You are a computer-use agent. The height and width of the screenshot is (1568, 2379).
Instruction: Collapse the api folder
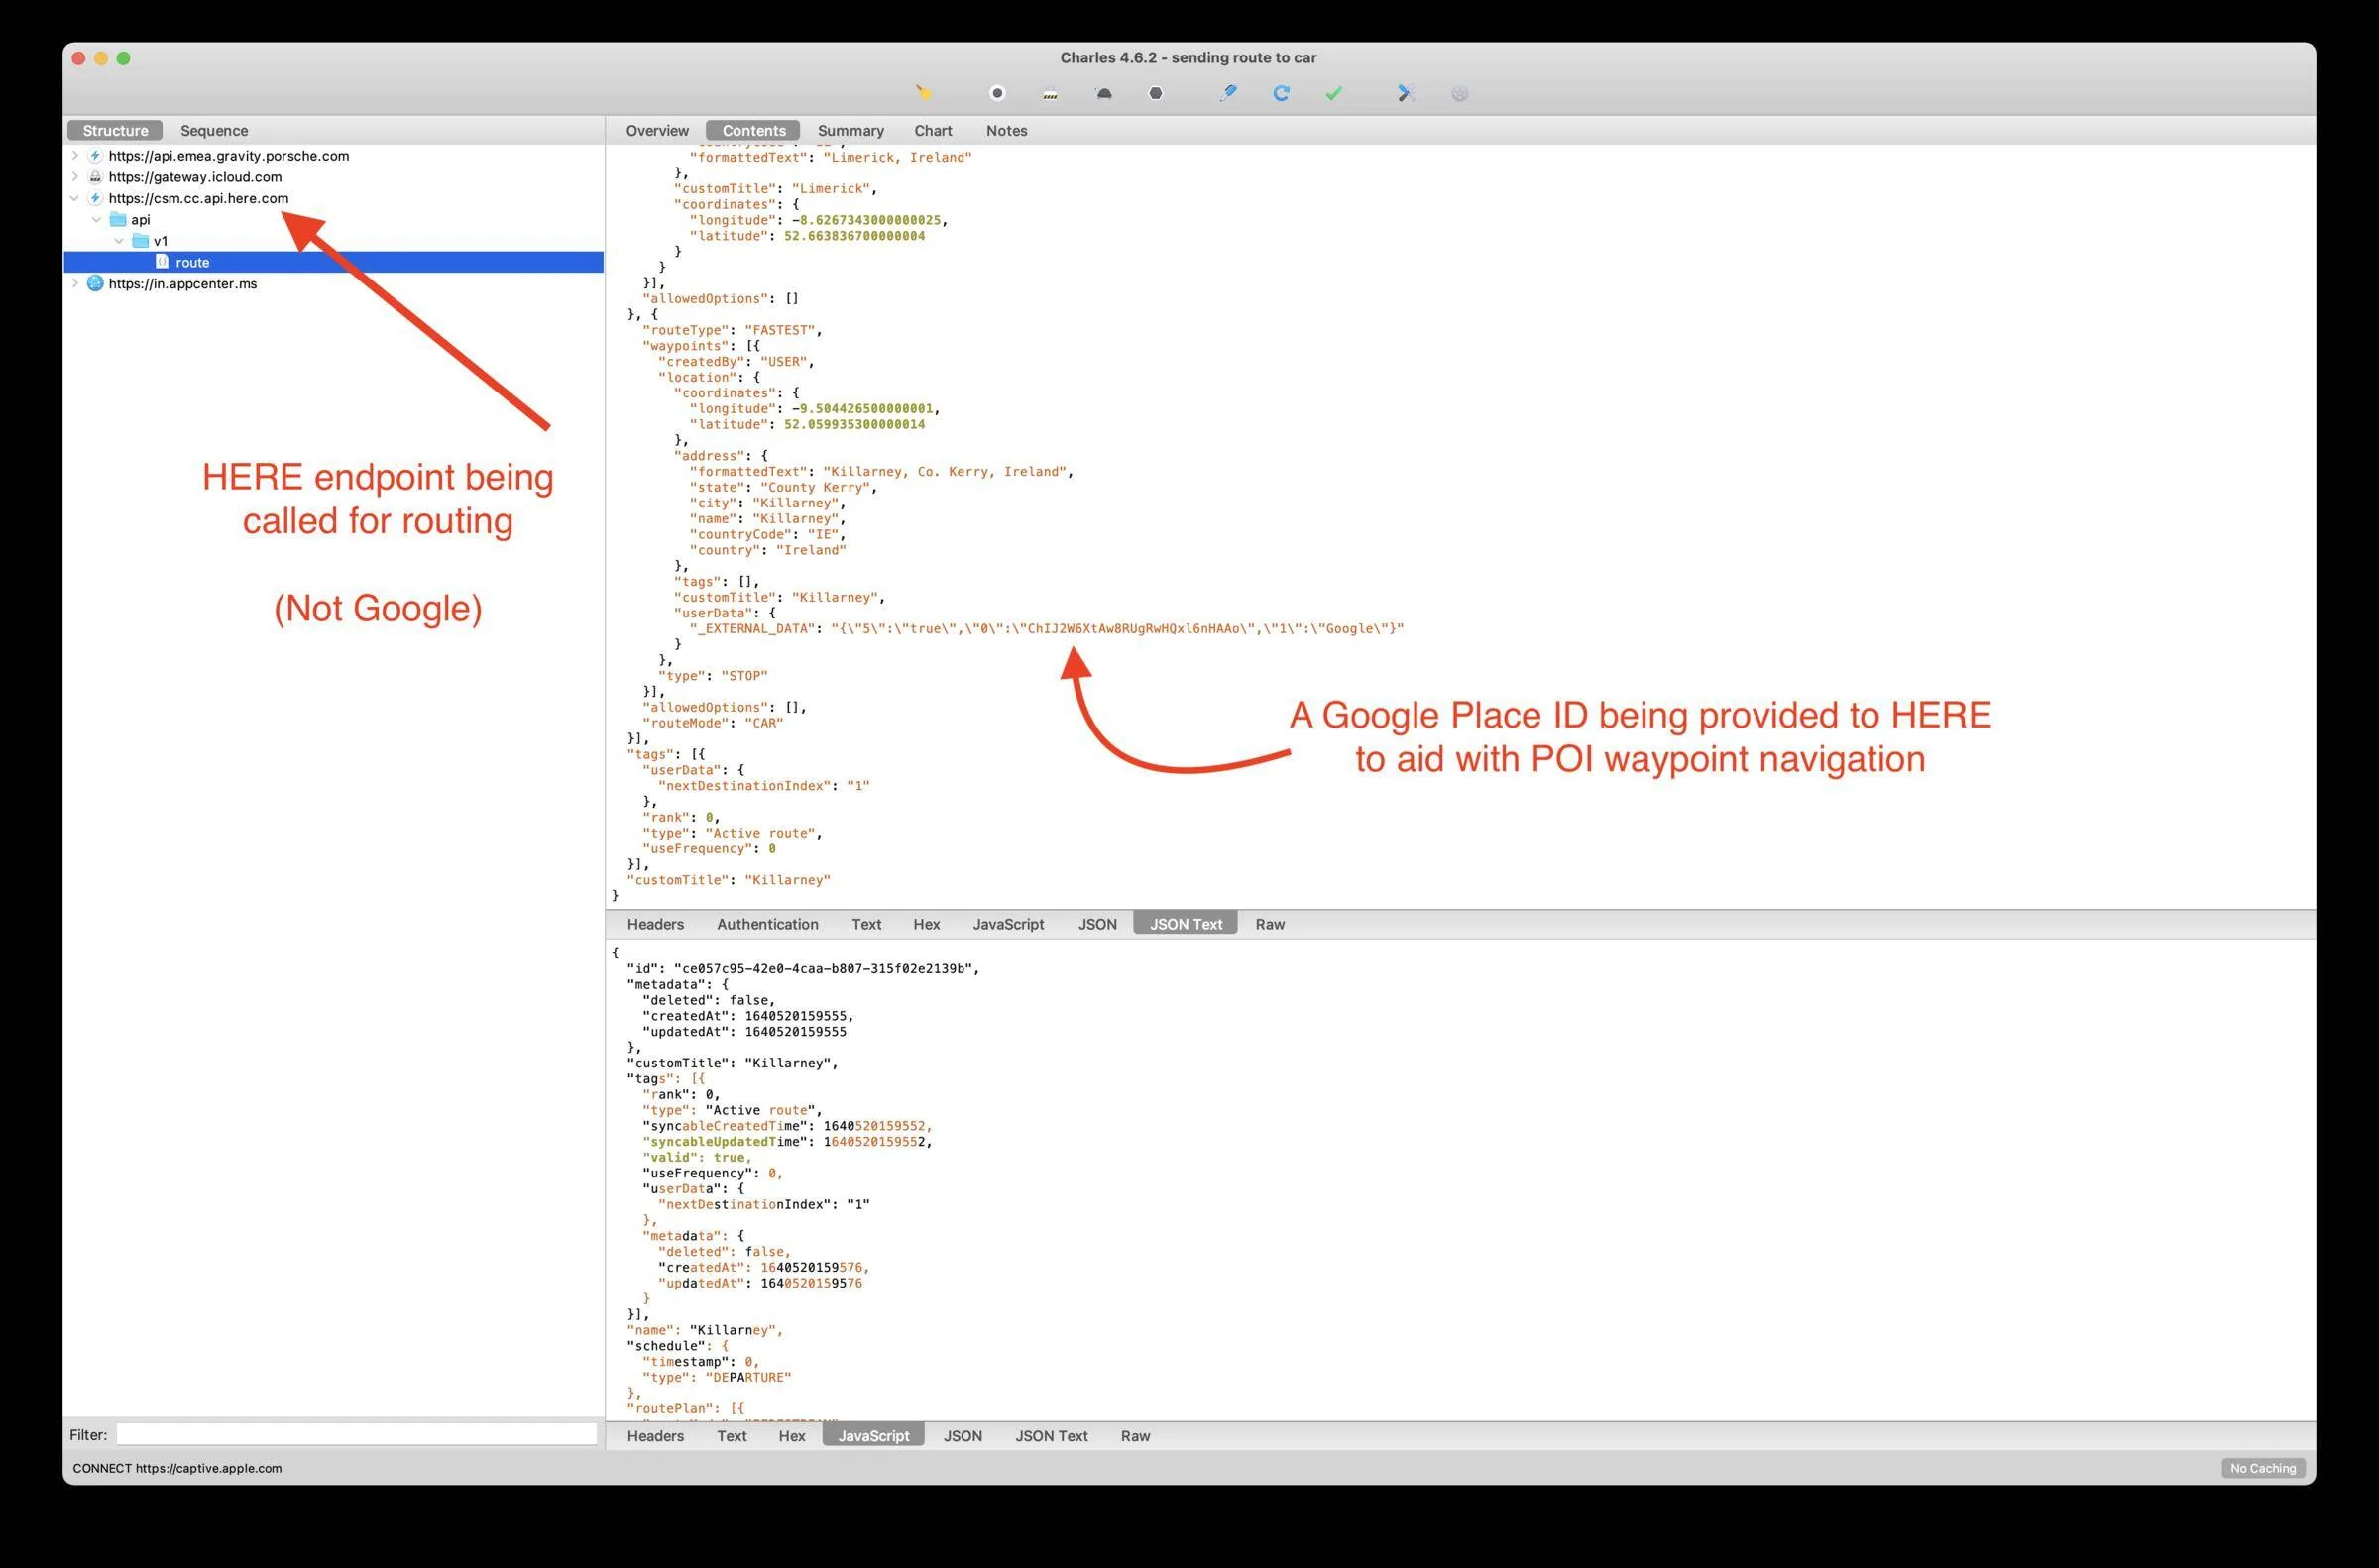97,219
